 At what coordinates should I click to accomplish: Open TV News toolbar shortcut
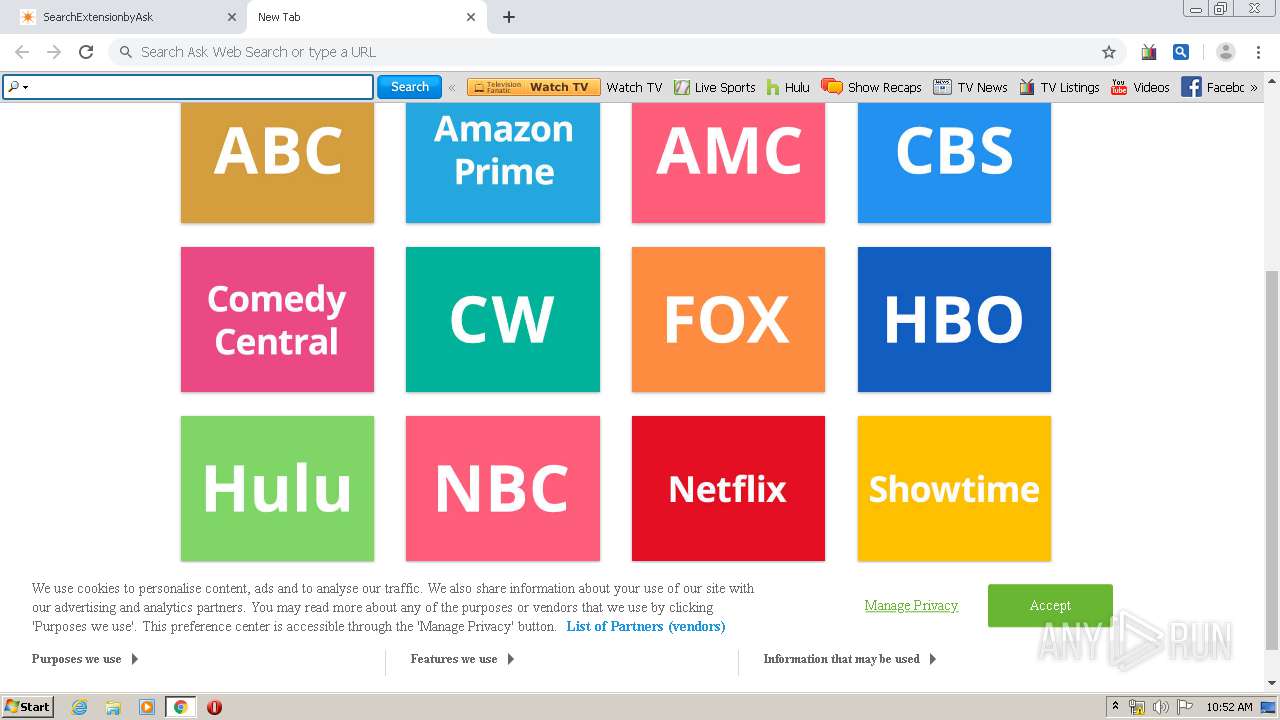970,87
